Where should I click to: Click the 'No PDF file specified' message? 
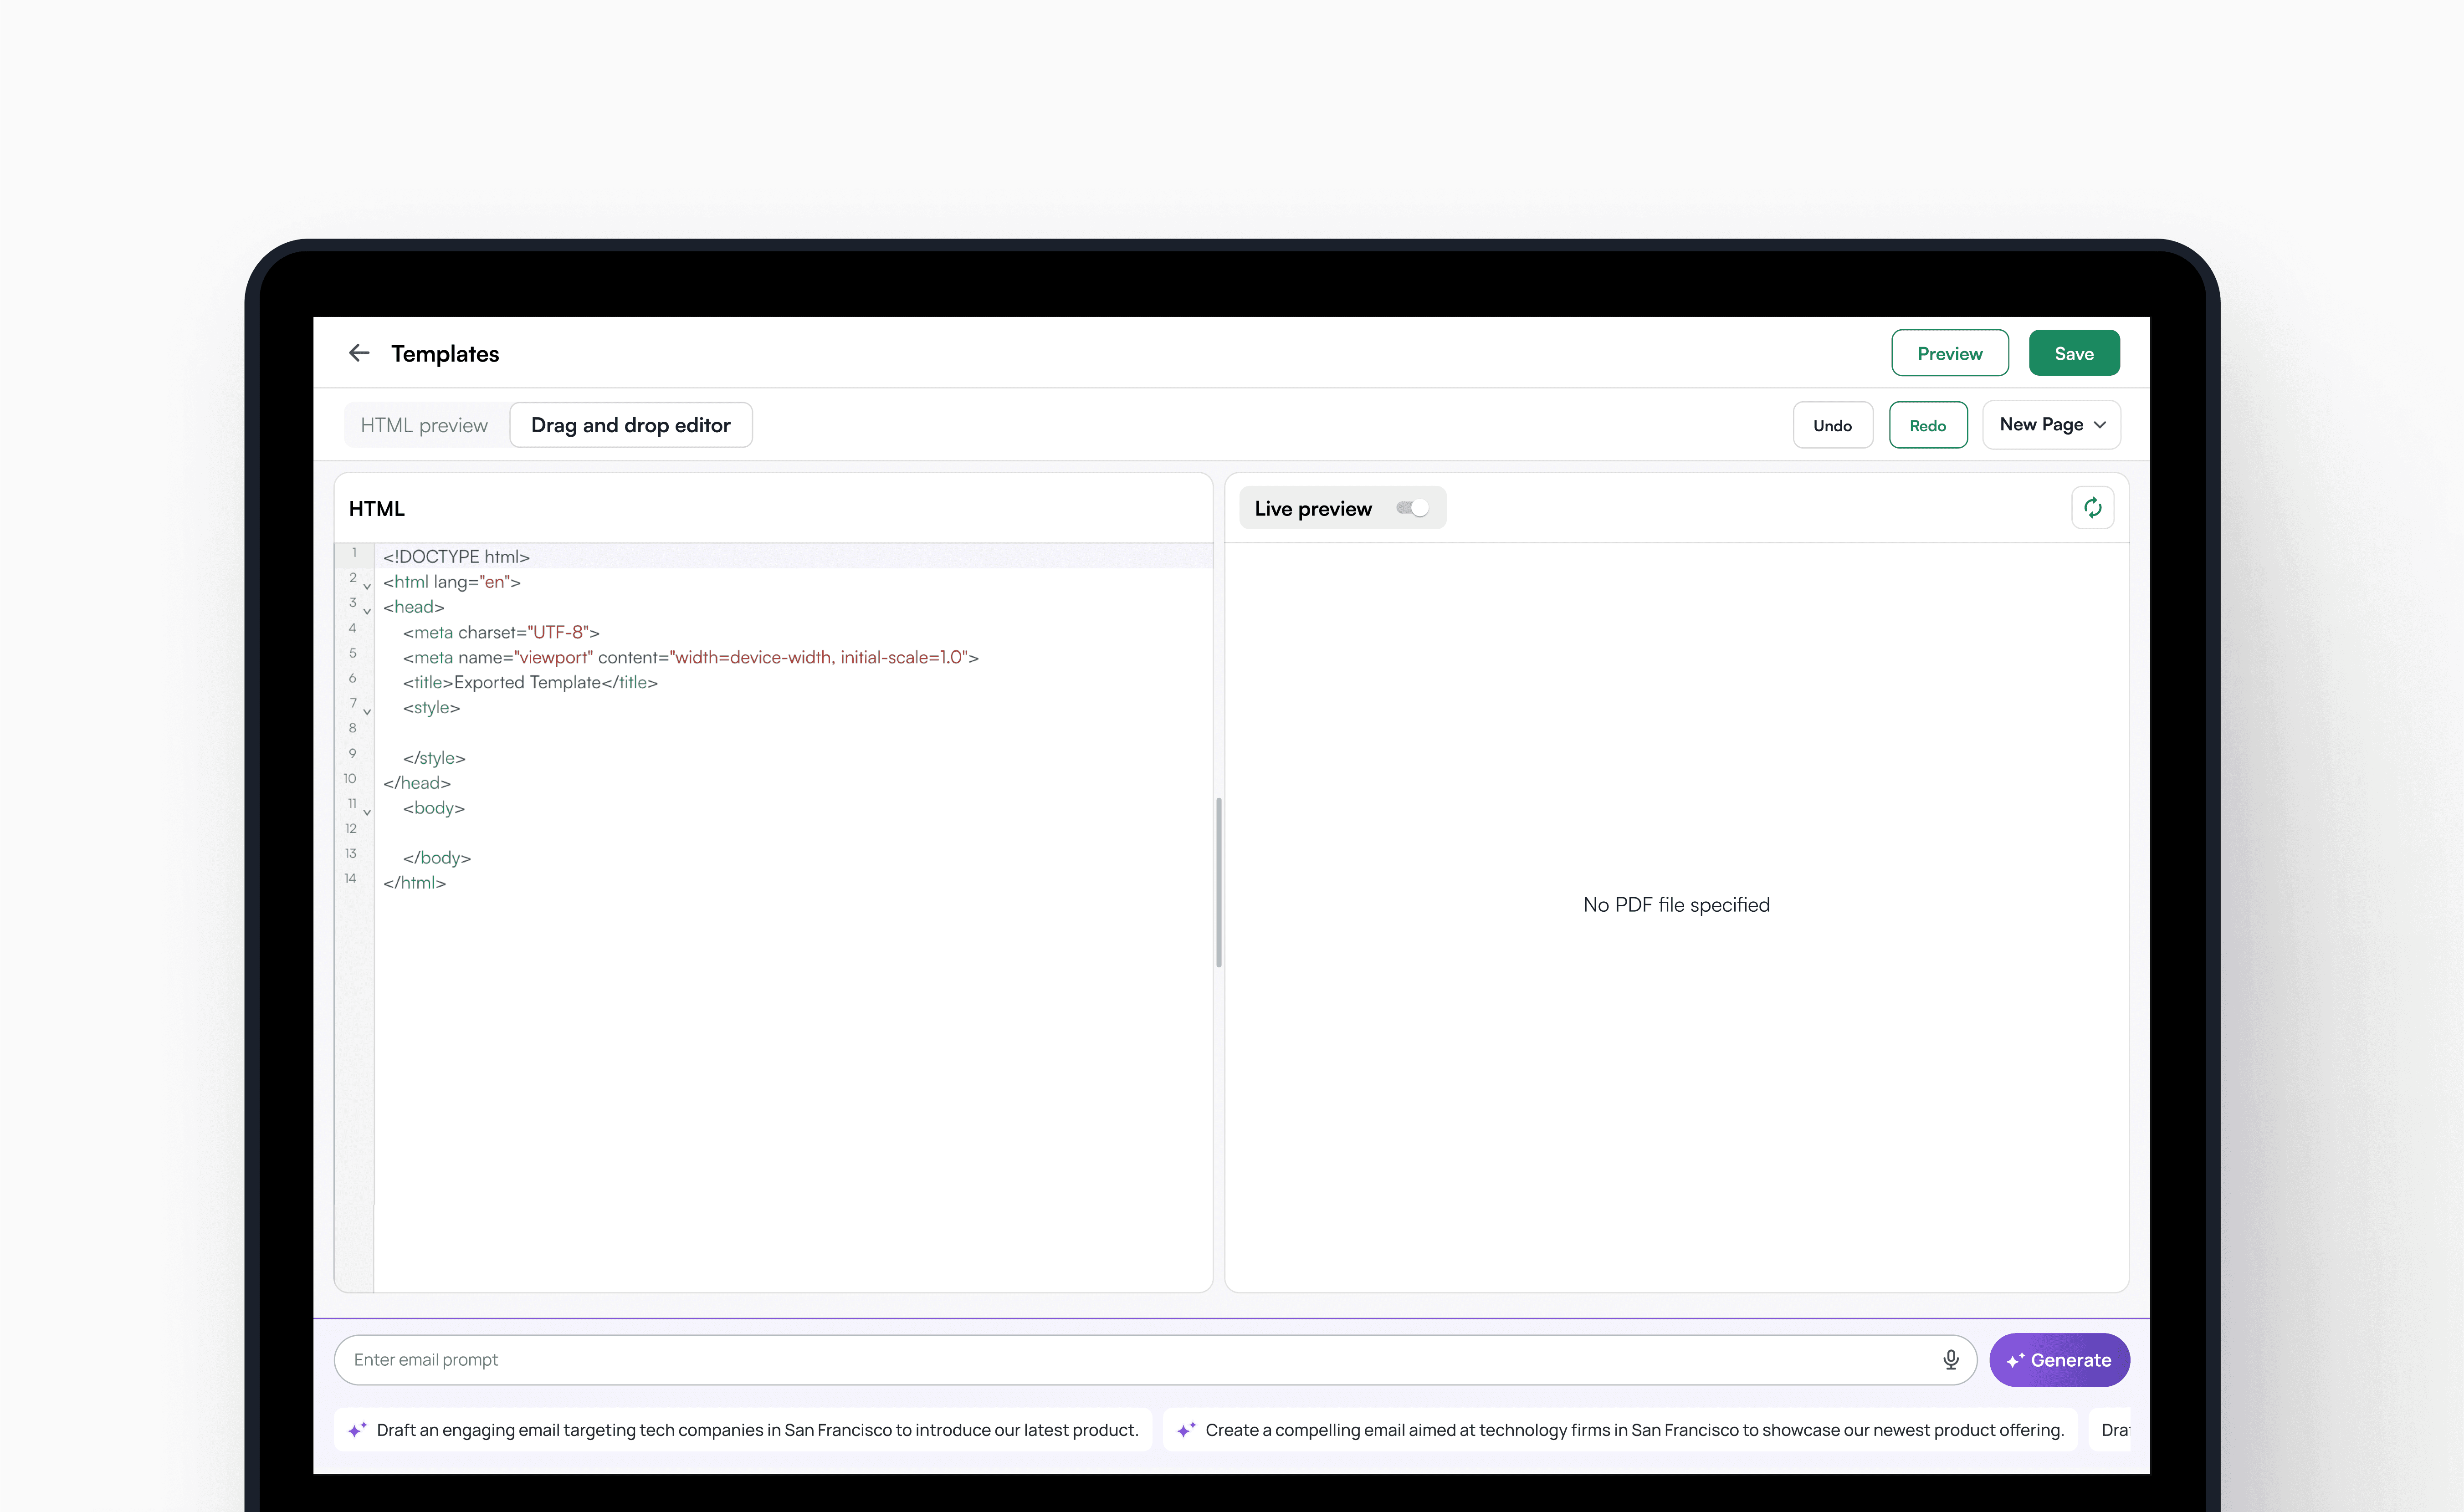(x=1676, y=905)
